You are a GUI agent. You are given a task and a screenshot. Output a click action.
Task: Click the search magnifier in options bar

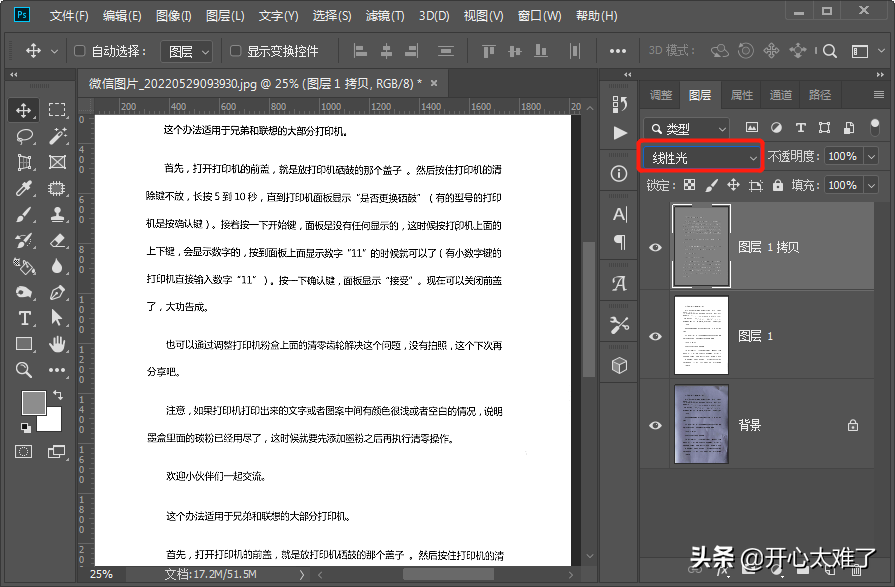[830, 51]
